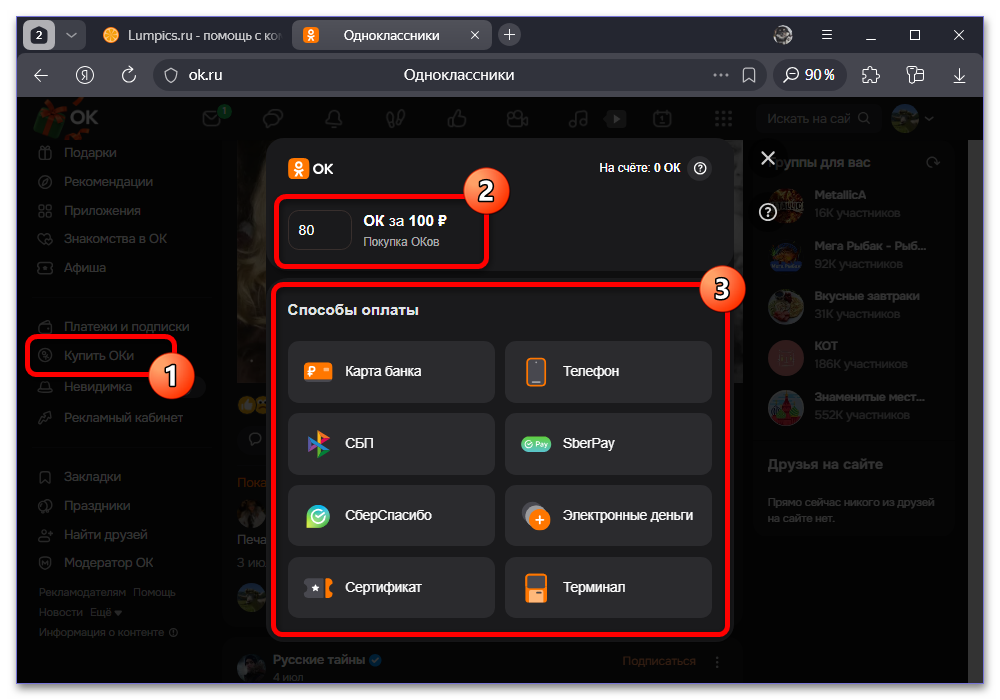
Task: Select Электронные деньги payment option
Action: tap(608, 515)
